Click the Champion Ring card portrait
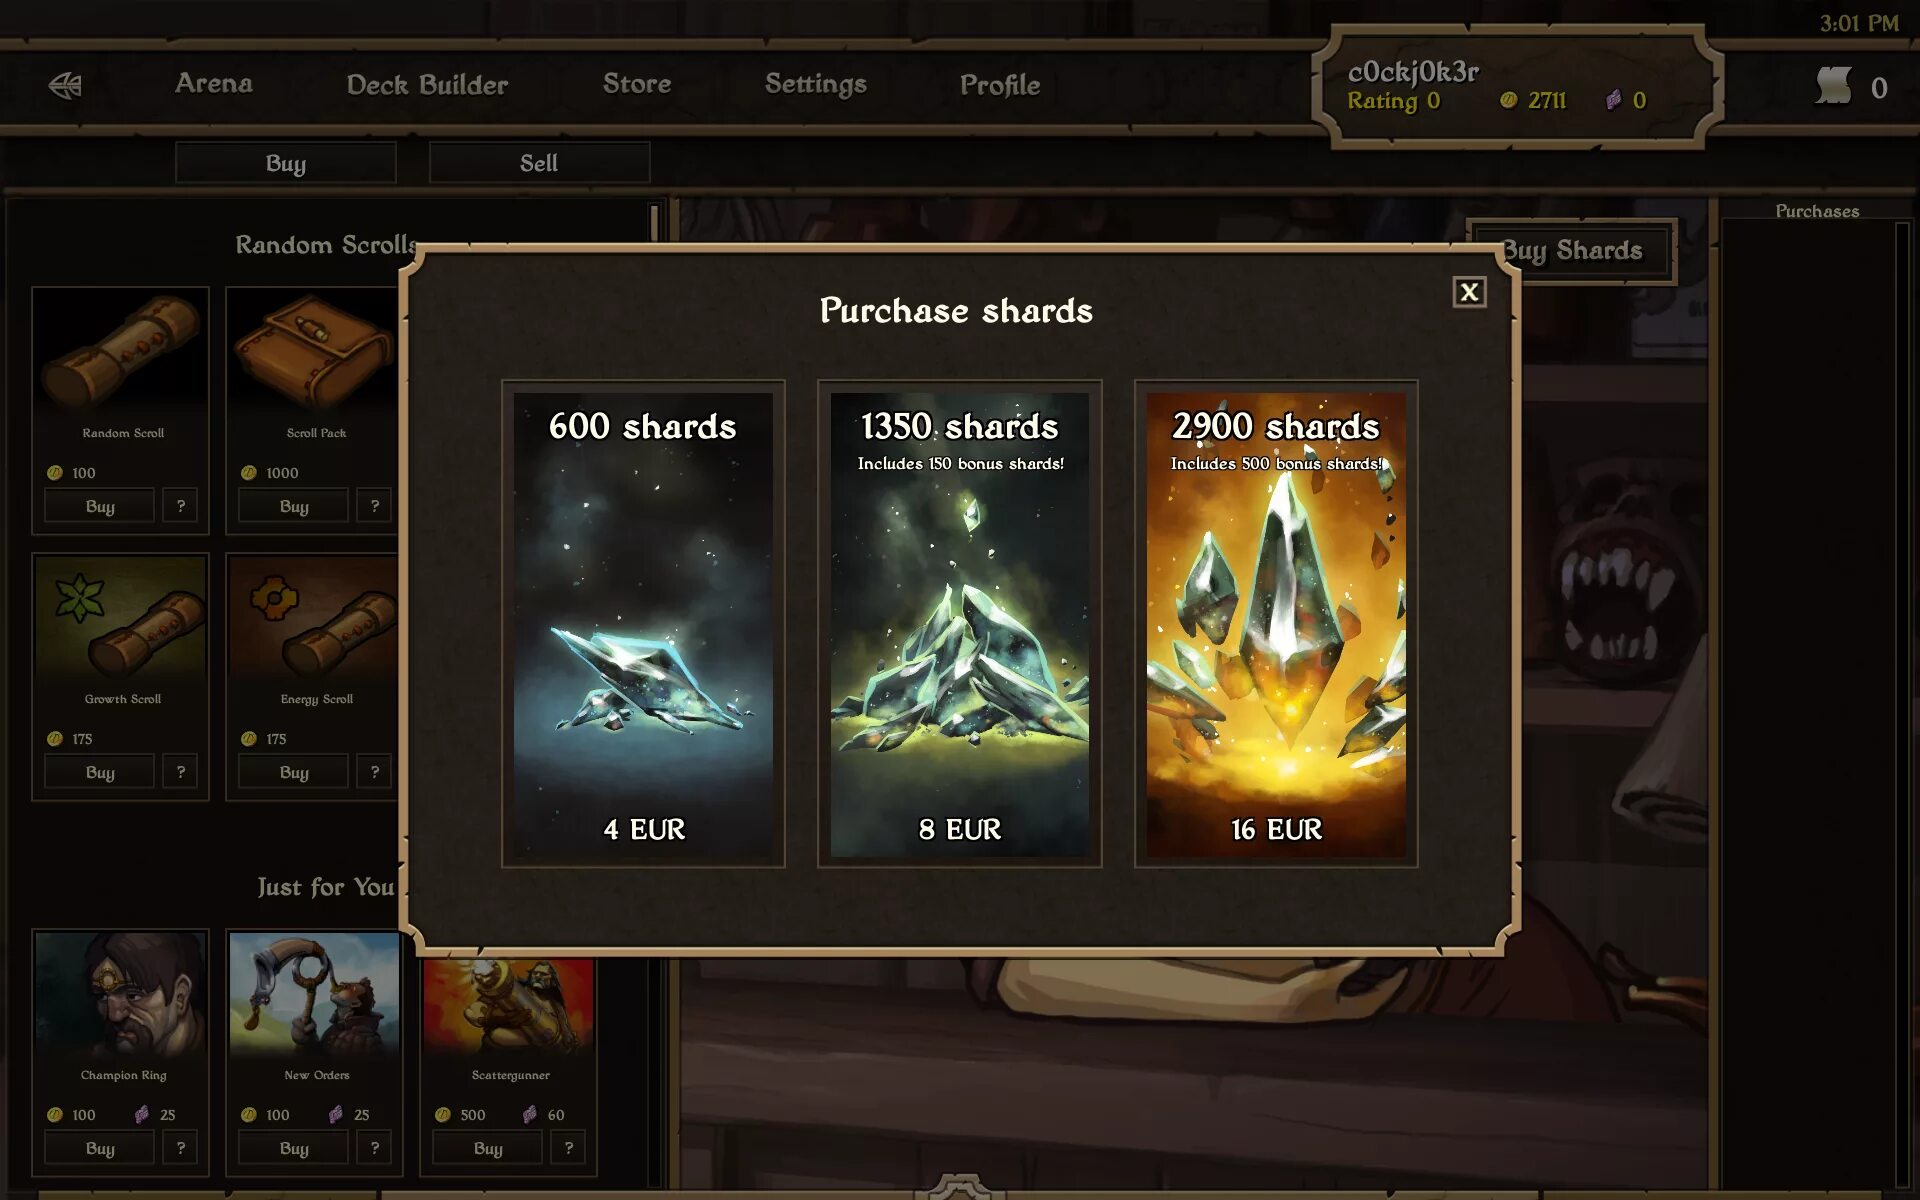The image size is (1920, 1200). pos(121,996)
